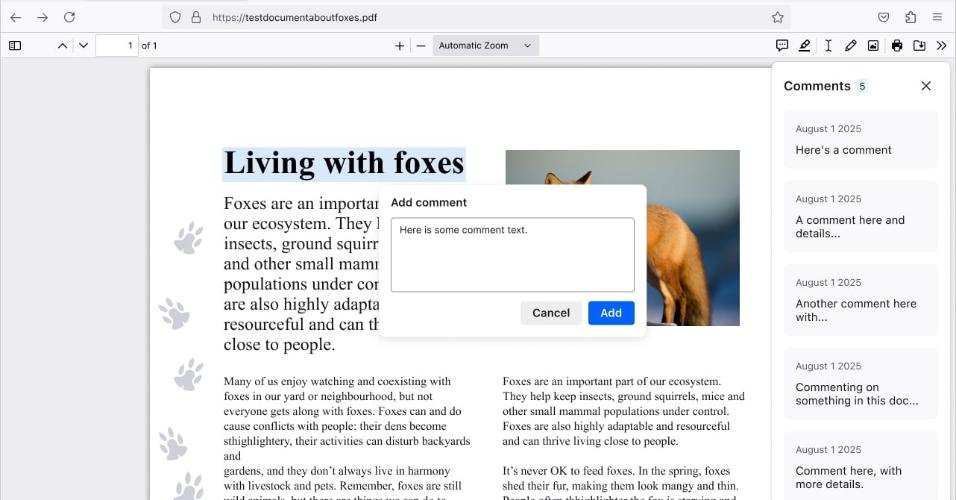The width and height of the screenshot is (956, 500).
Task: Go to next page arrow
Action: point(83,45)
